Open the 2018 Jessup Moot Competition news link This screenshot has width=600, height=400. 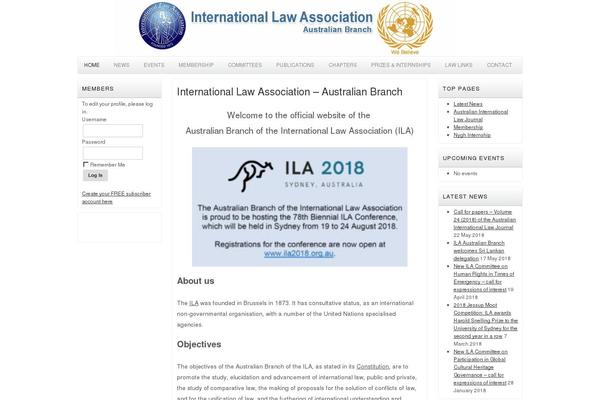[x=486, y=321]
